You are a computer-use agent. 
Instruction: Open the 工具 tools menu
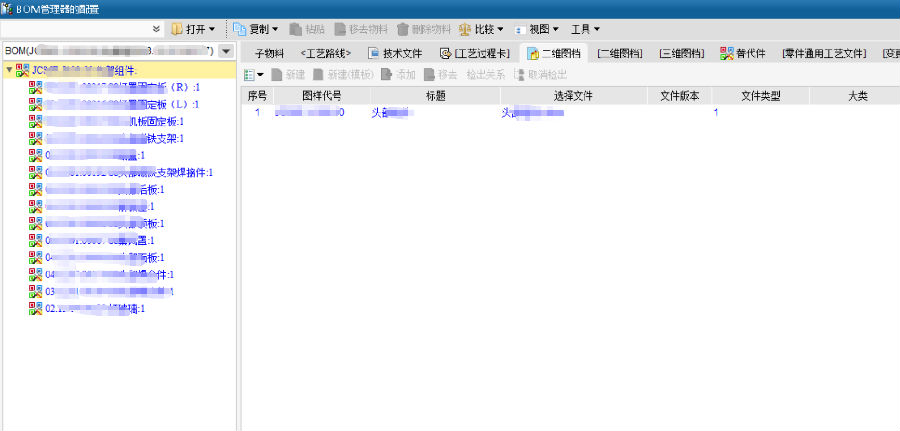[x=585, y=29]
